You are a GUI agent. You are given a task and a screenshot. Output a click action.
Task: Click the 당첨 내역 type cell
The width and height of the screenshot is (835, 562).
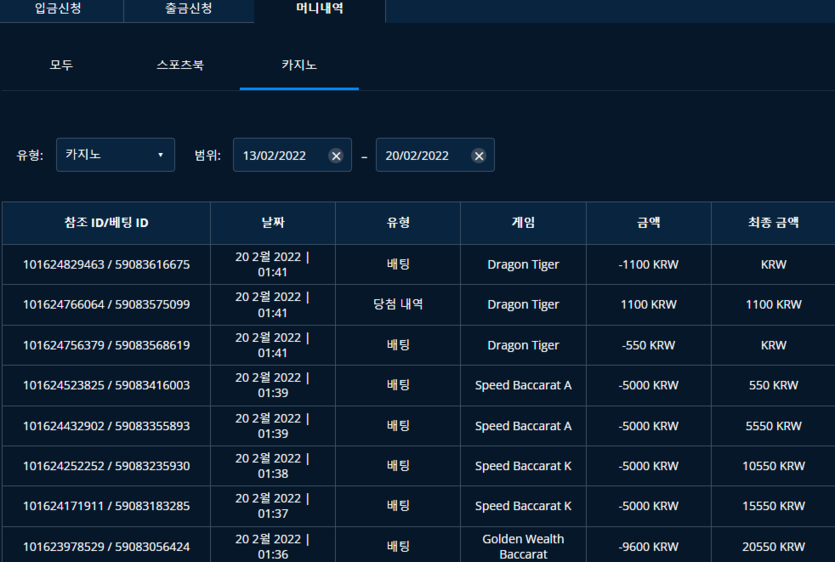(398, 304)
